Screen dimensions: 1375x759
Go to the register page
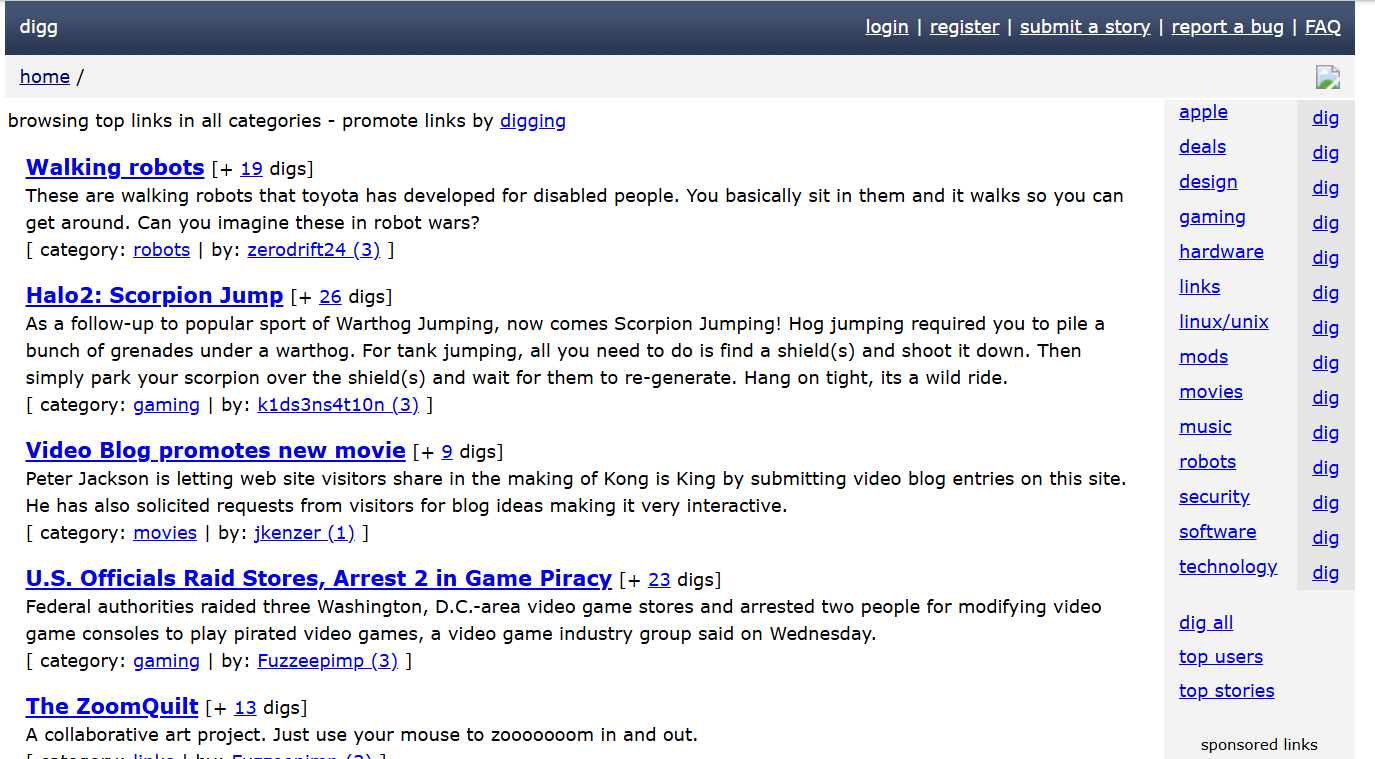[964, 27]
